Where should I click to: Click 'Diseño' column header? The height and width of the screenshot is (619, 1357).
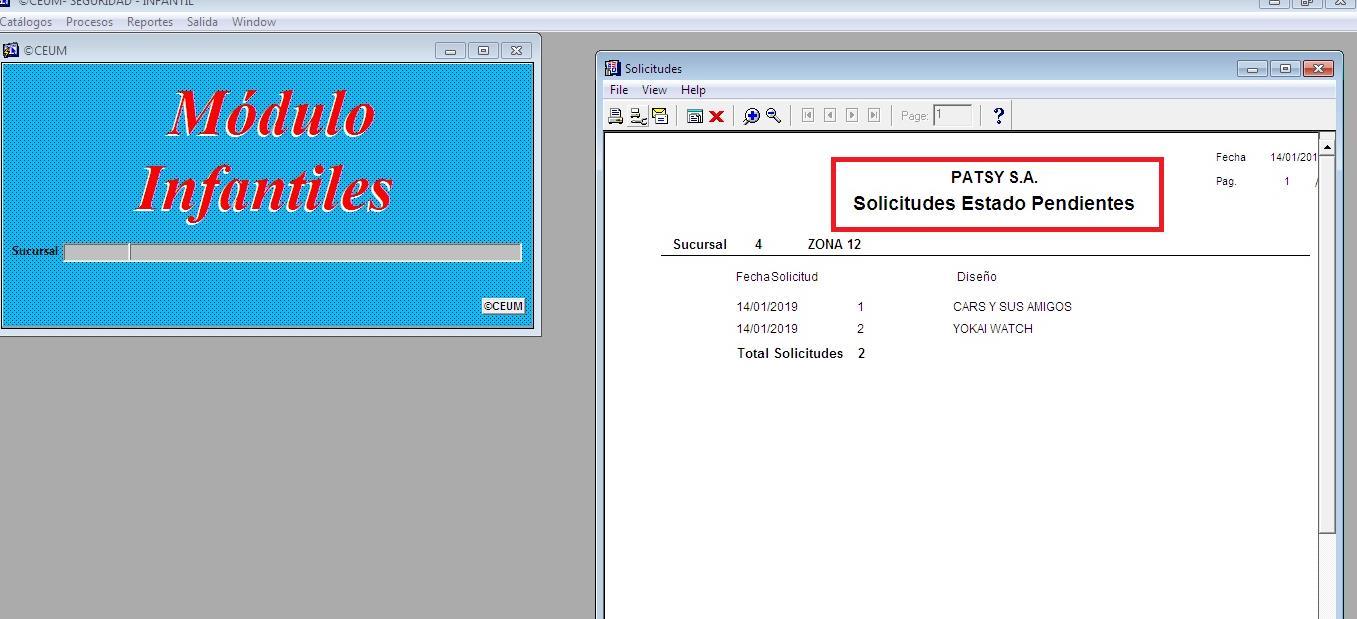tap(976, 277)
